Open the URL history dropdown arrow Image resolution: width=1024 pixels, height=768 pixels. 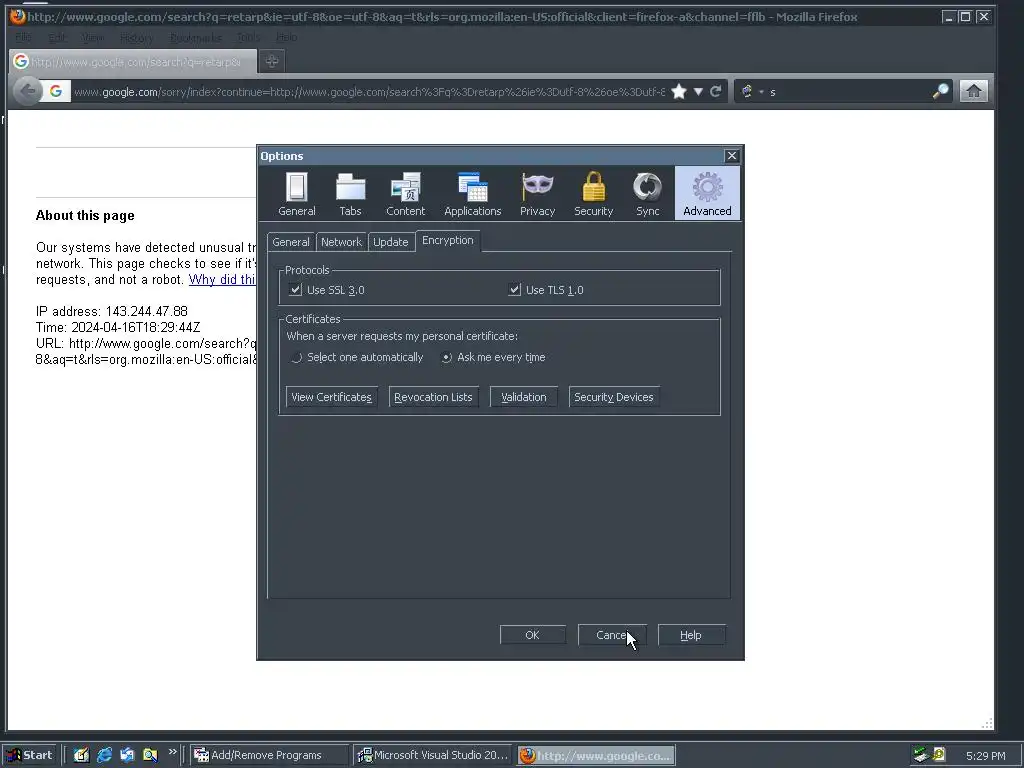698,91
